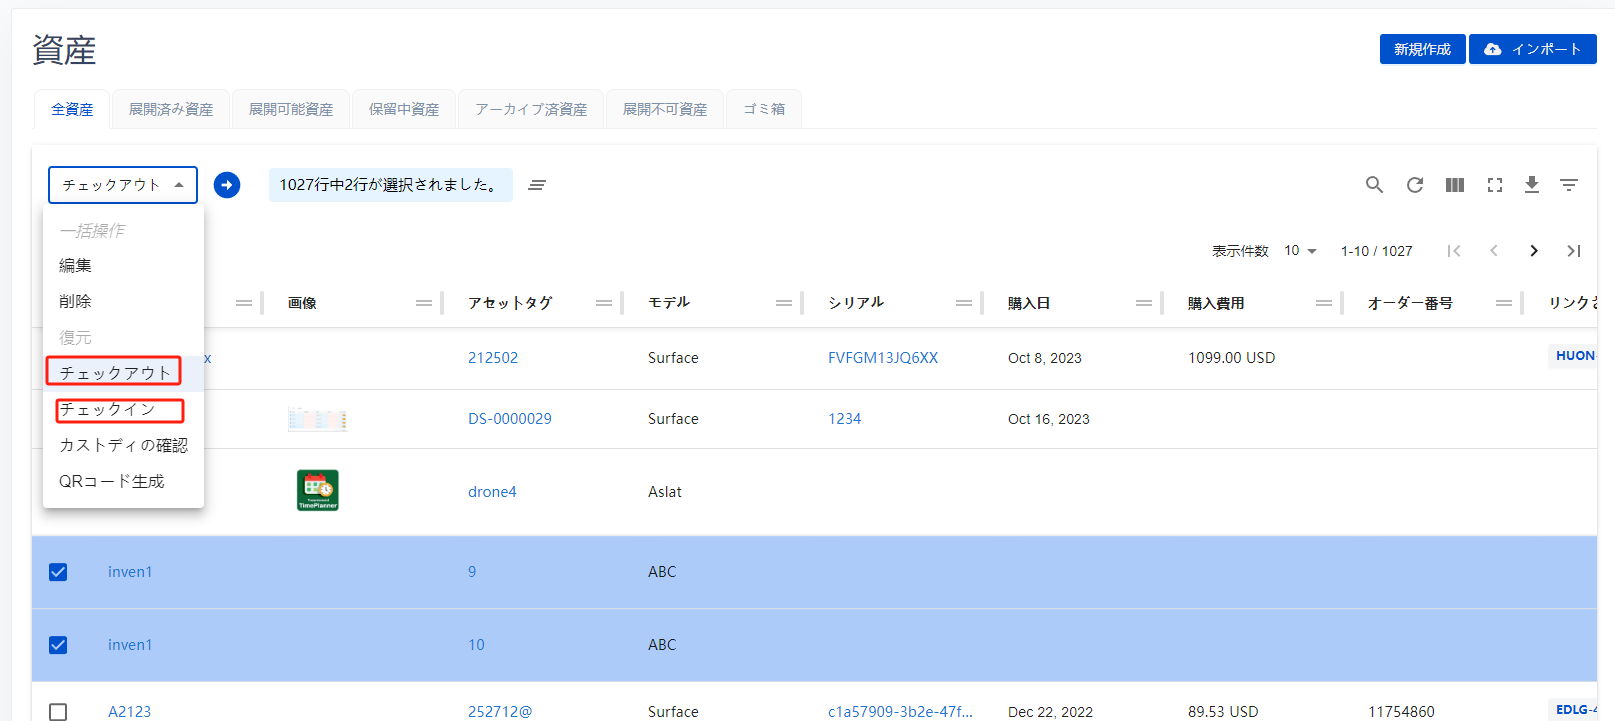Click the drone4 asset thumbnail image
This screenshot has width=1615, height=721.
(318, 490)
